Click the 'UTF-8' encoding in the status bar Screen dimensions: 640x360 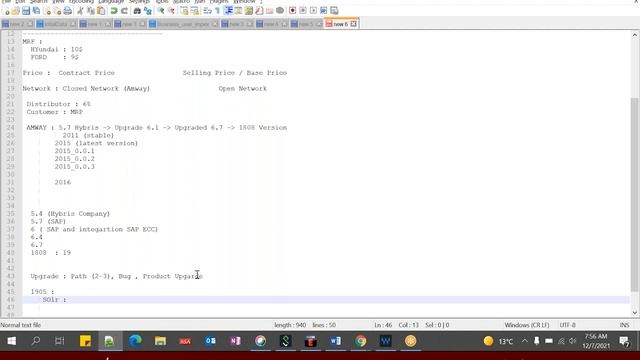(568, 325)
